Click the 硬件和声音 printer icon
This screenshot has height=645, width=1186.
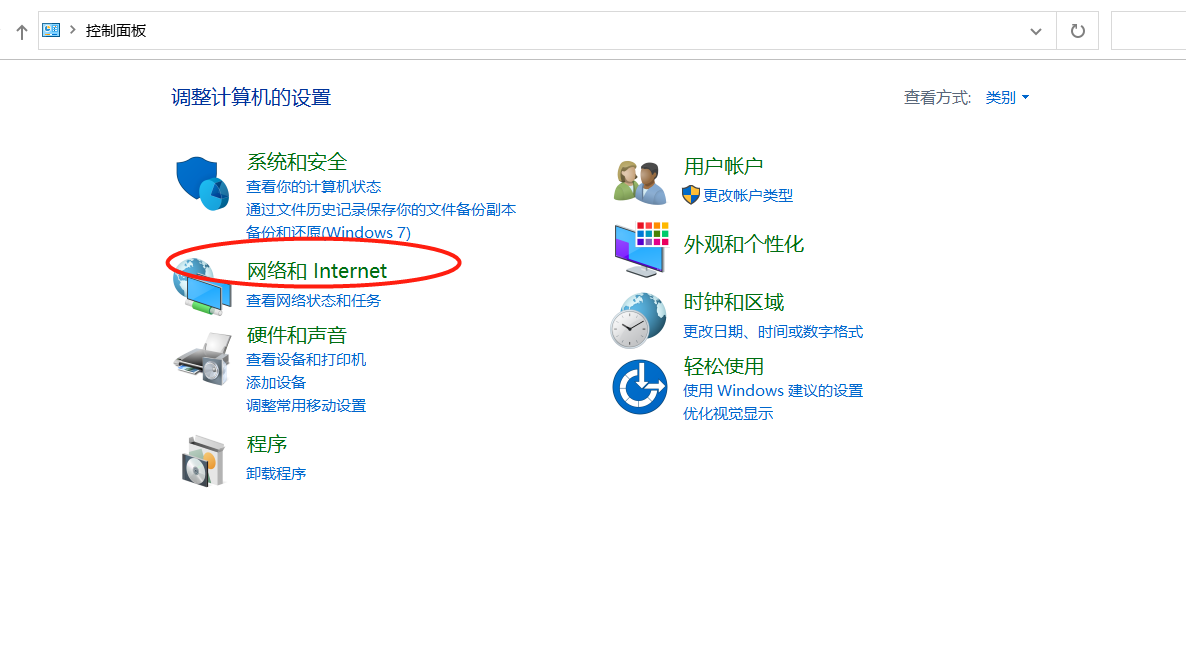(203, 358)
